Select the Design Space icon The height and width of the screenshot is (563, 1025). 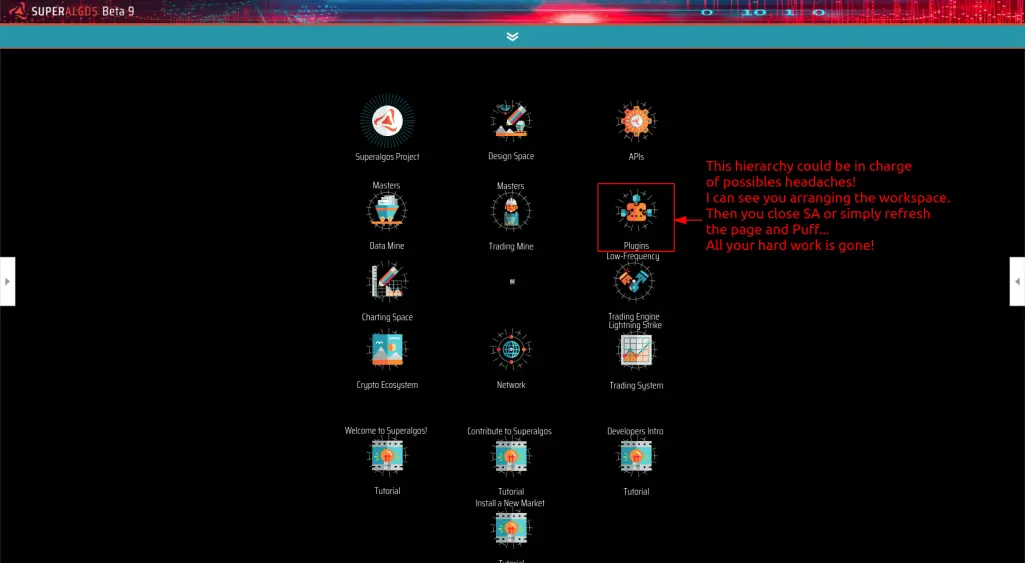click(511, 121)
